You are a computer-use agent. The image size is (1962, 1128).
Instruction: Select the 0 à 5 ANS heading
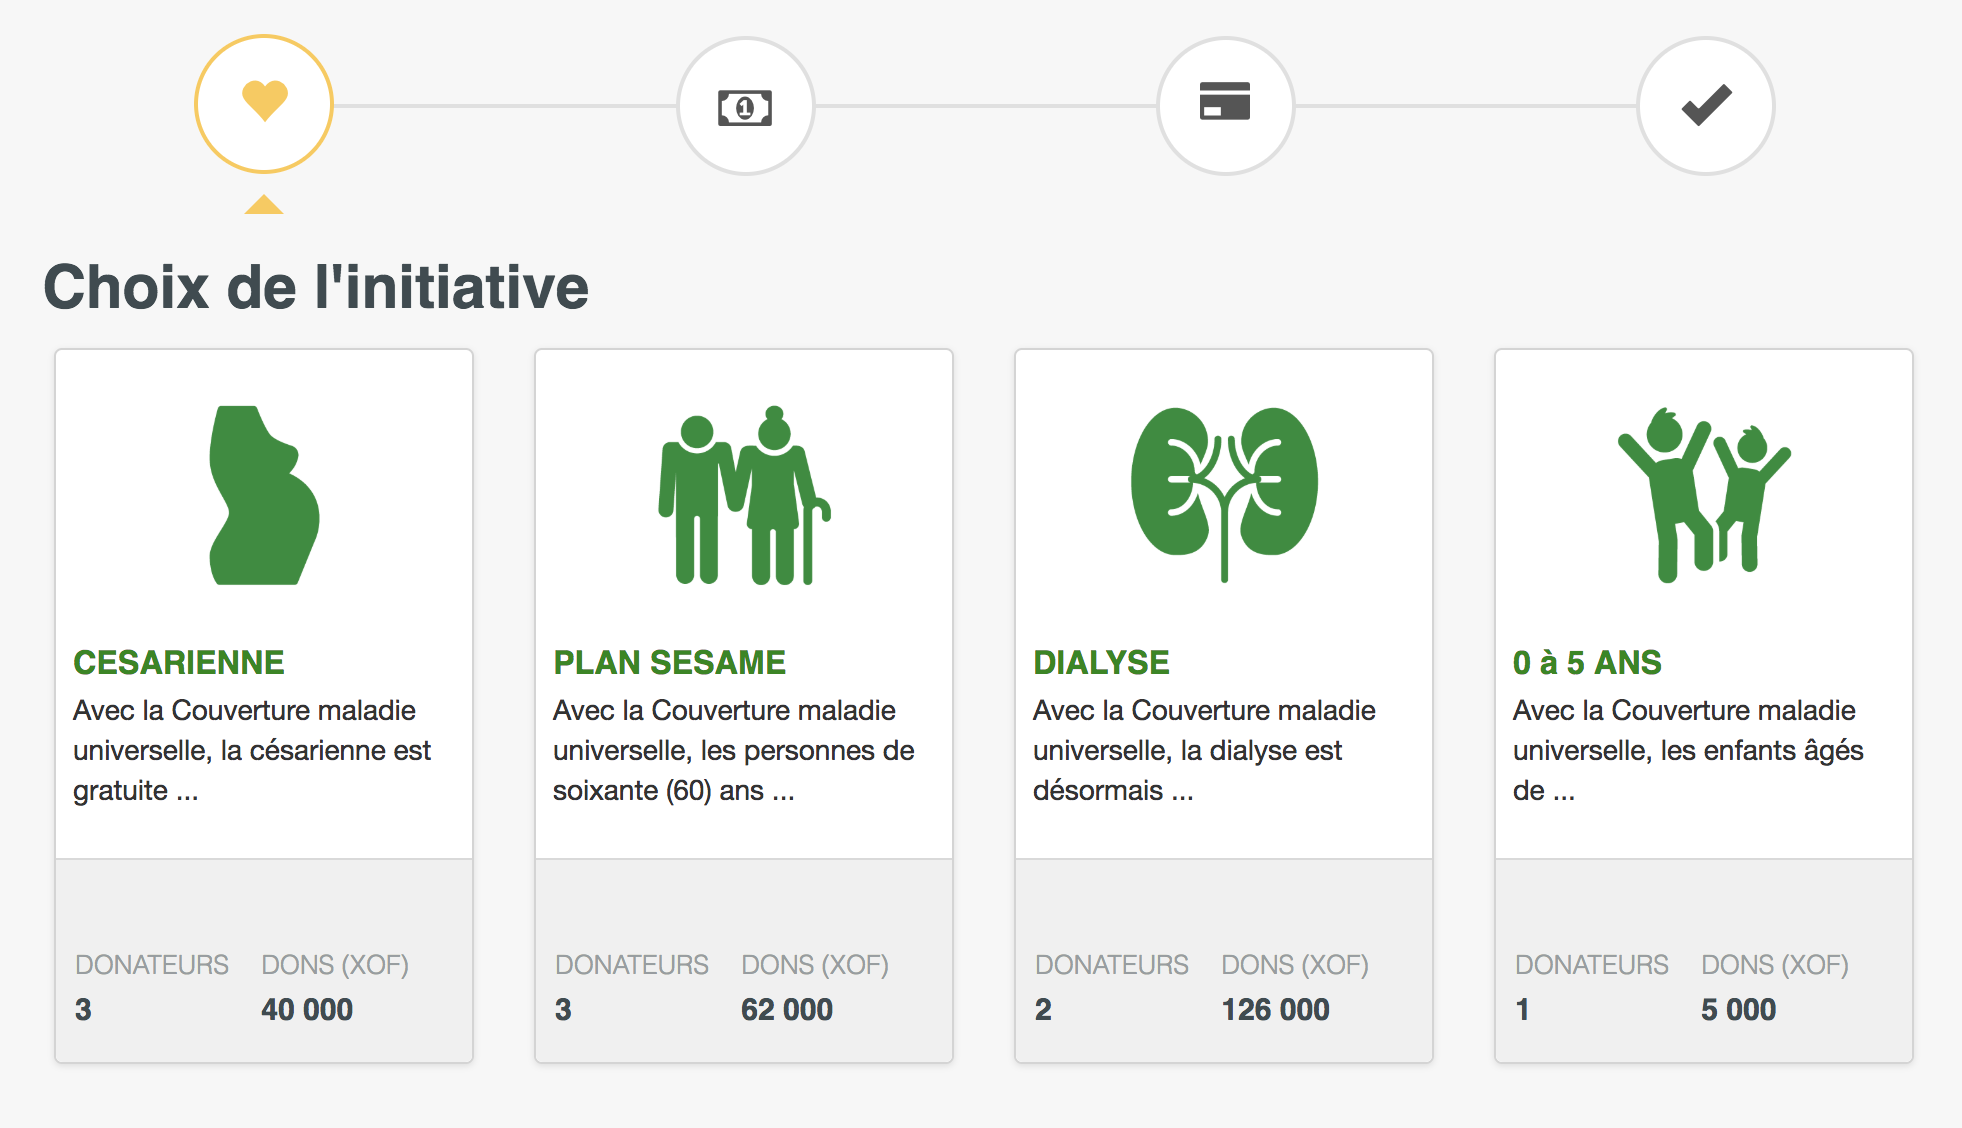pos(1587,662)
